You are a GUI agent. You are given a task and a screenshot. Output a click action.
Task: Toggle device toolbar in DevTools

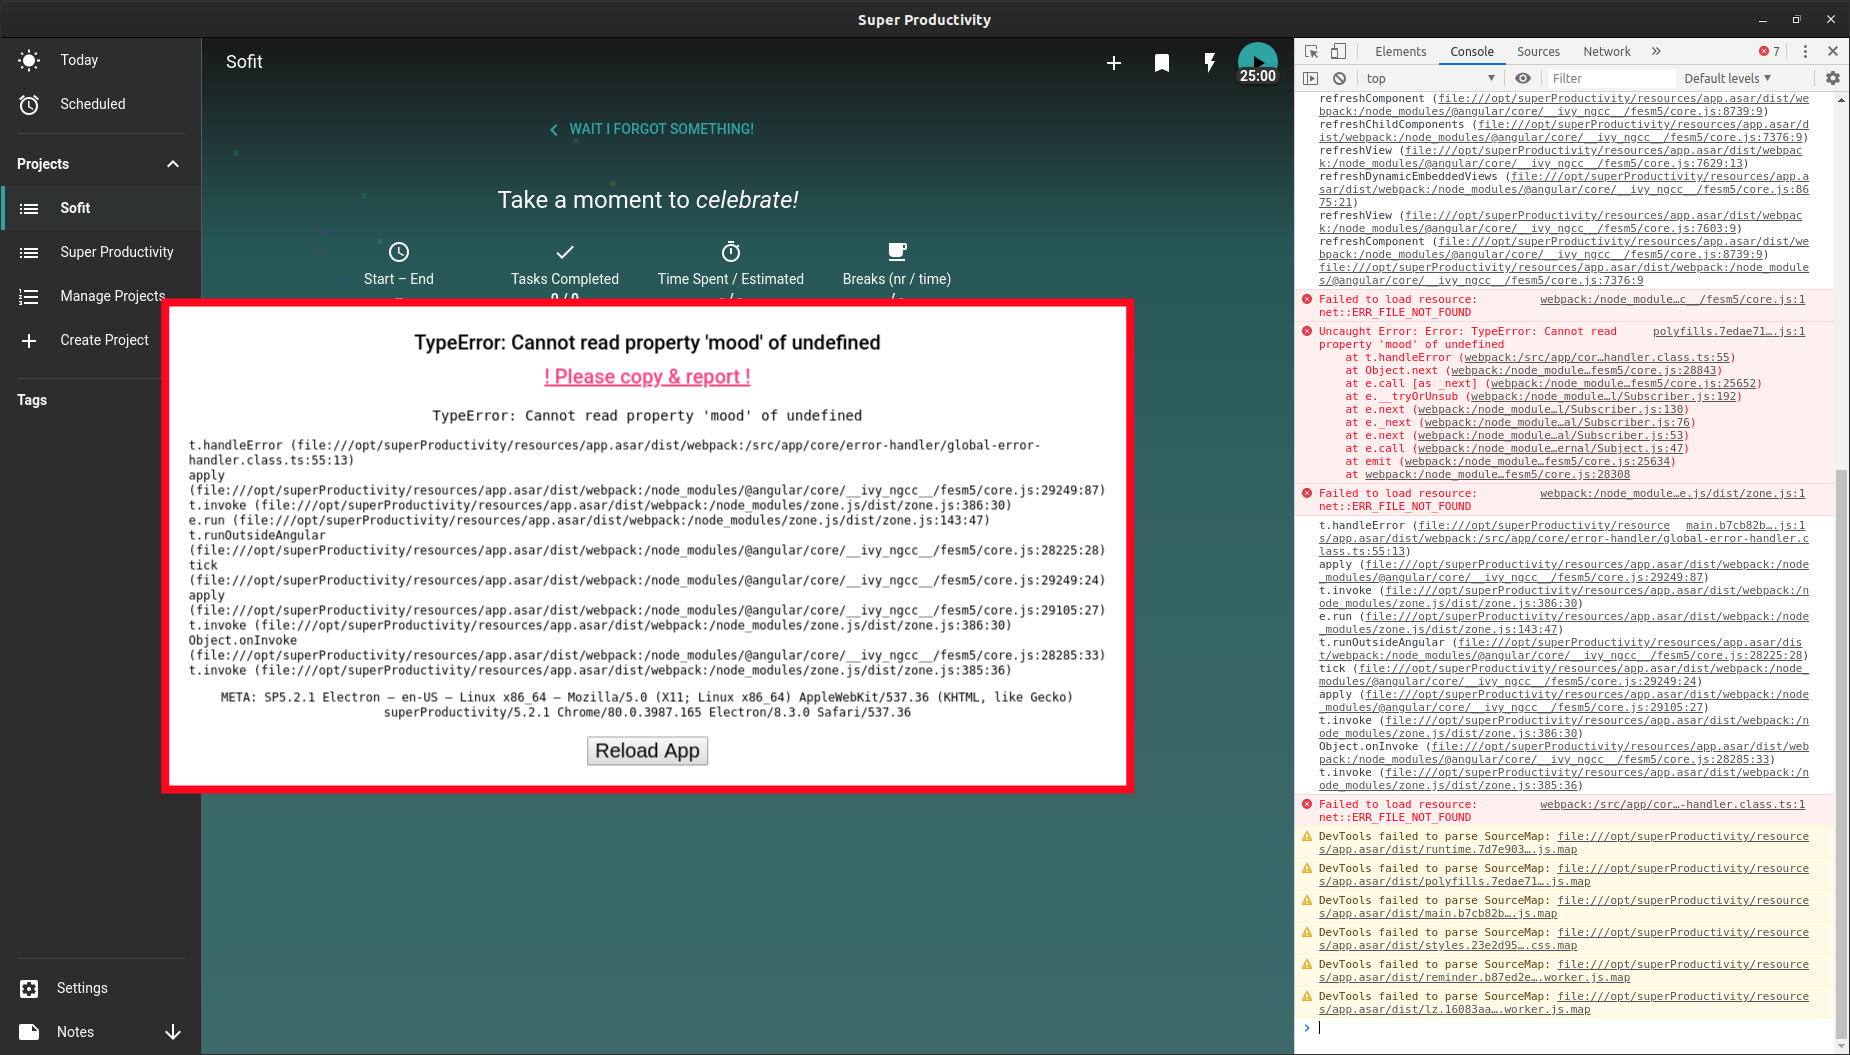(x=1338, y=51)
